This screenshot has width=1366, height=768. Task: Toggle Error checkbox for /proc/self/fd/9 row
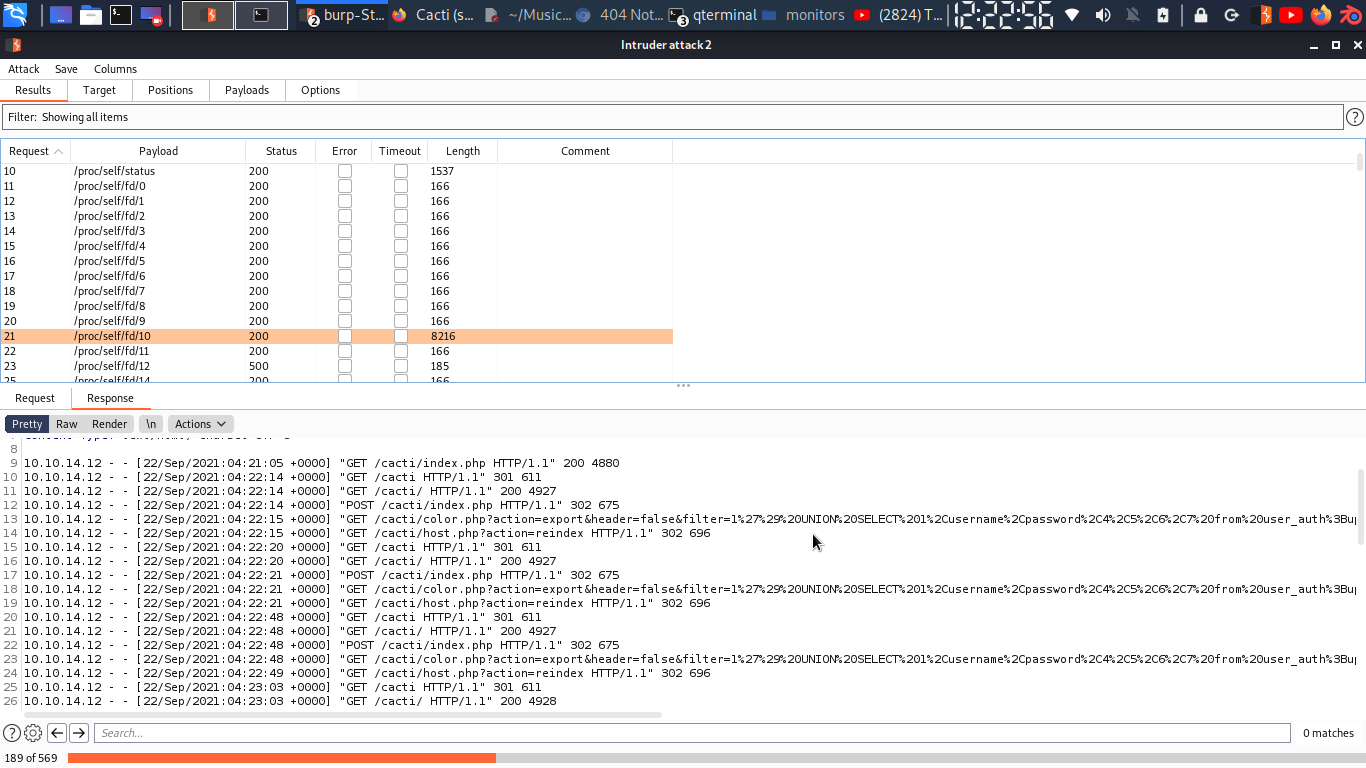(x=345, y=321)
